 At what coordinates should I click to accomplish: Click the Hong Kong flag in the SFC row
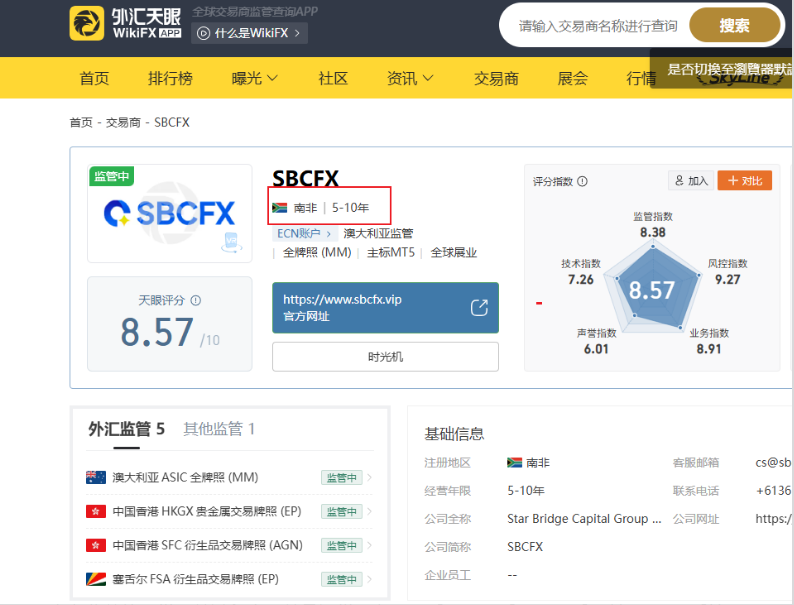(x=96, y=545)
